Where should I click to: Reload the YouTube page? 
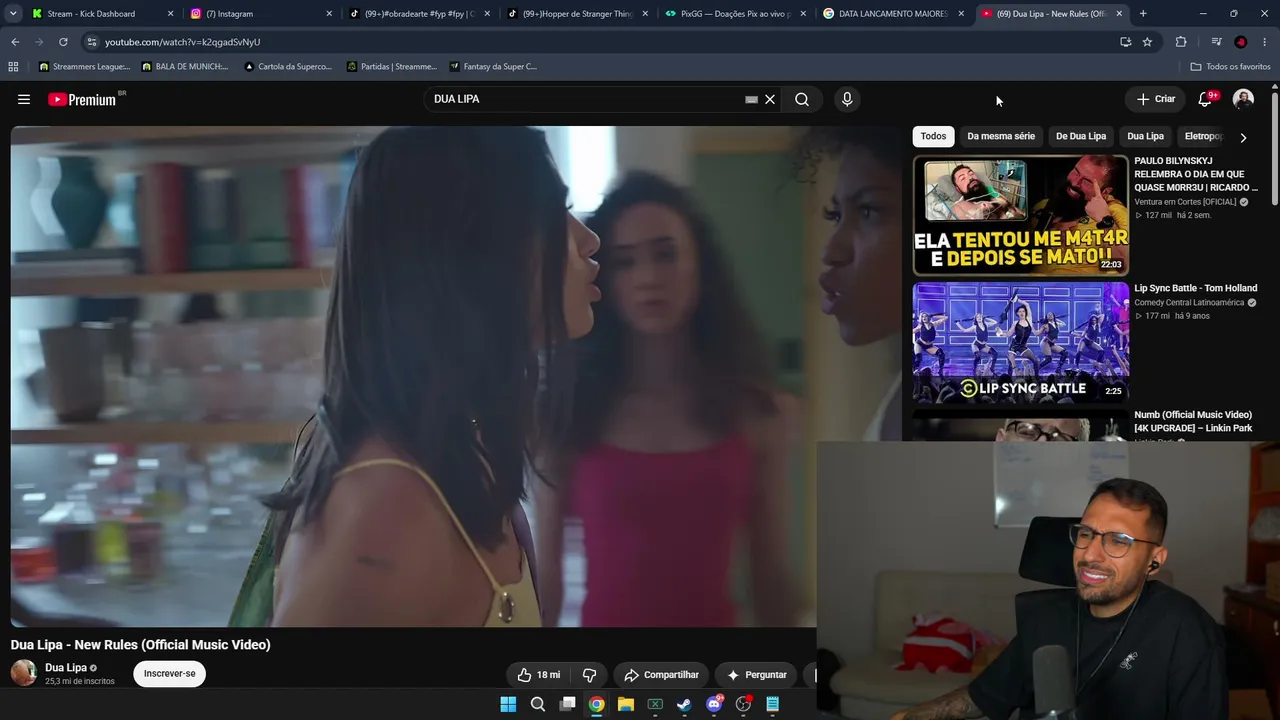point(63,42)
